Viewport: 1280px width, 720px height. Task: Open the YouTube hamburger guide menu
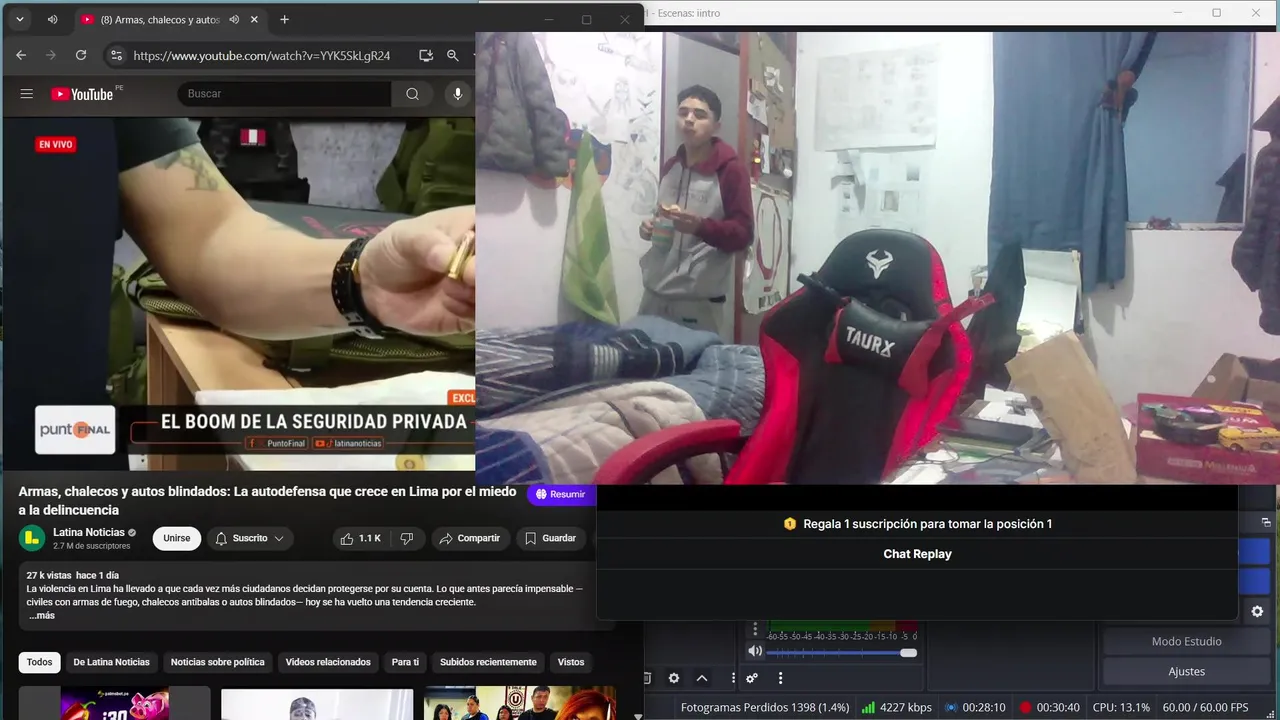click(27, 94)
